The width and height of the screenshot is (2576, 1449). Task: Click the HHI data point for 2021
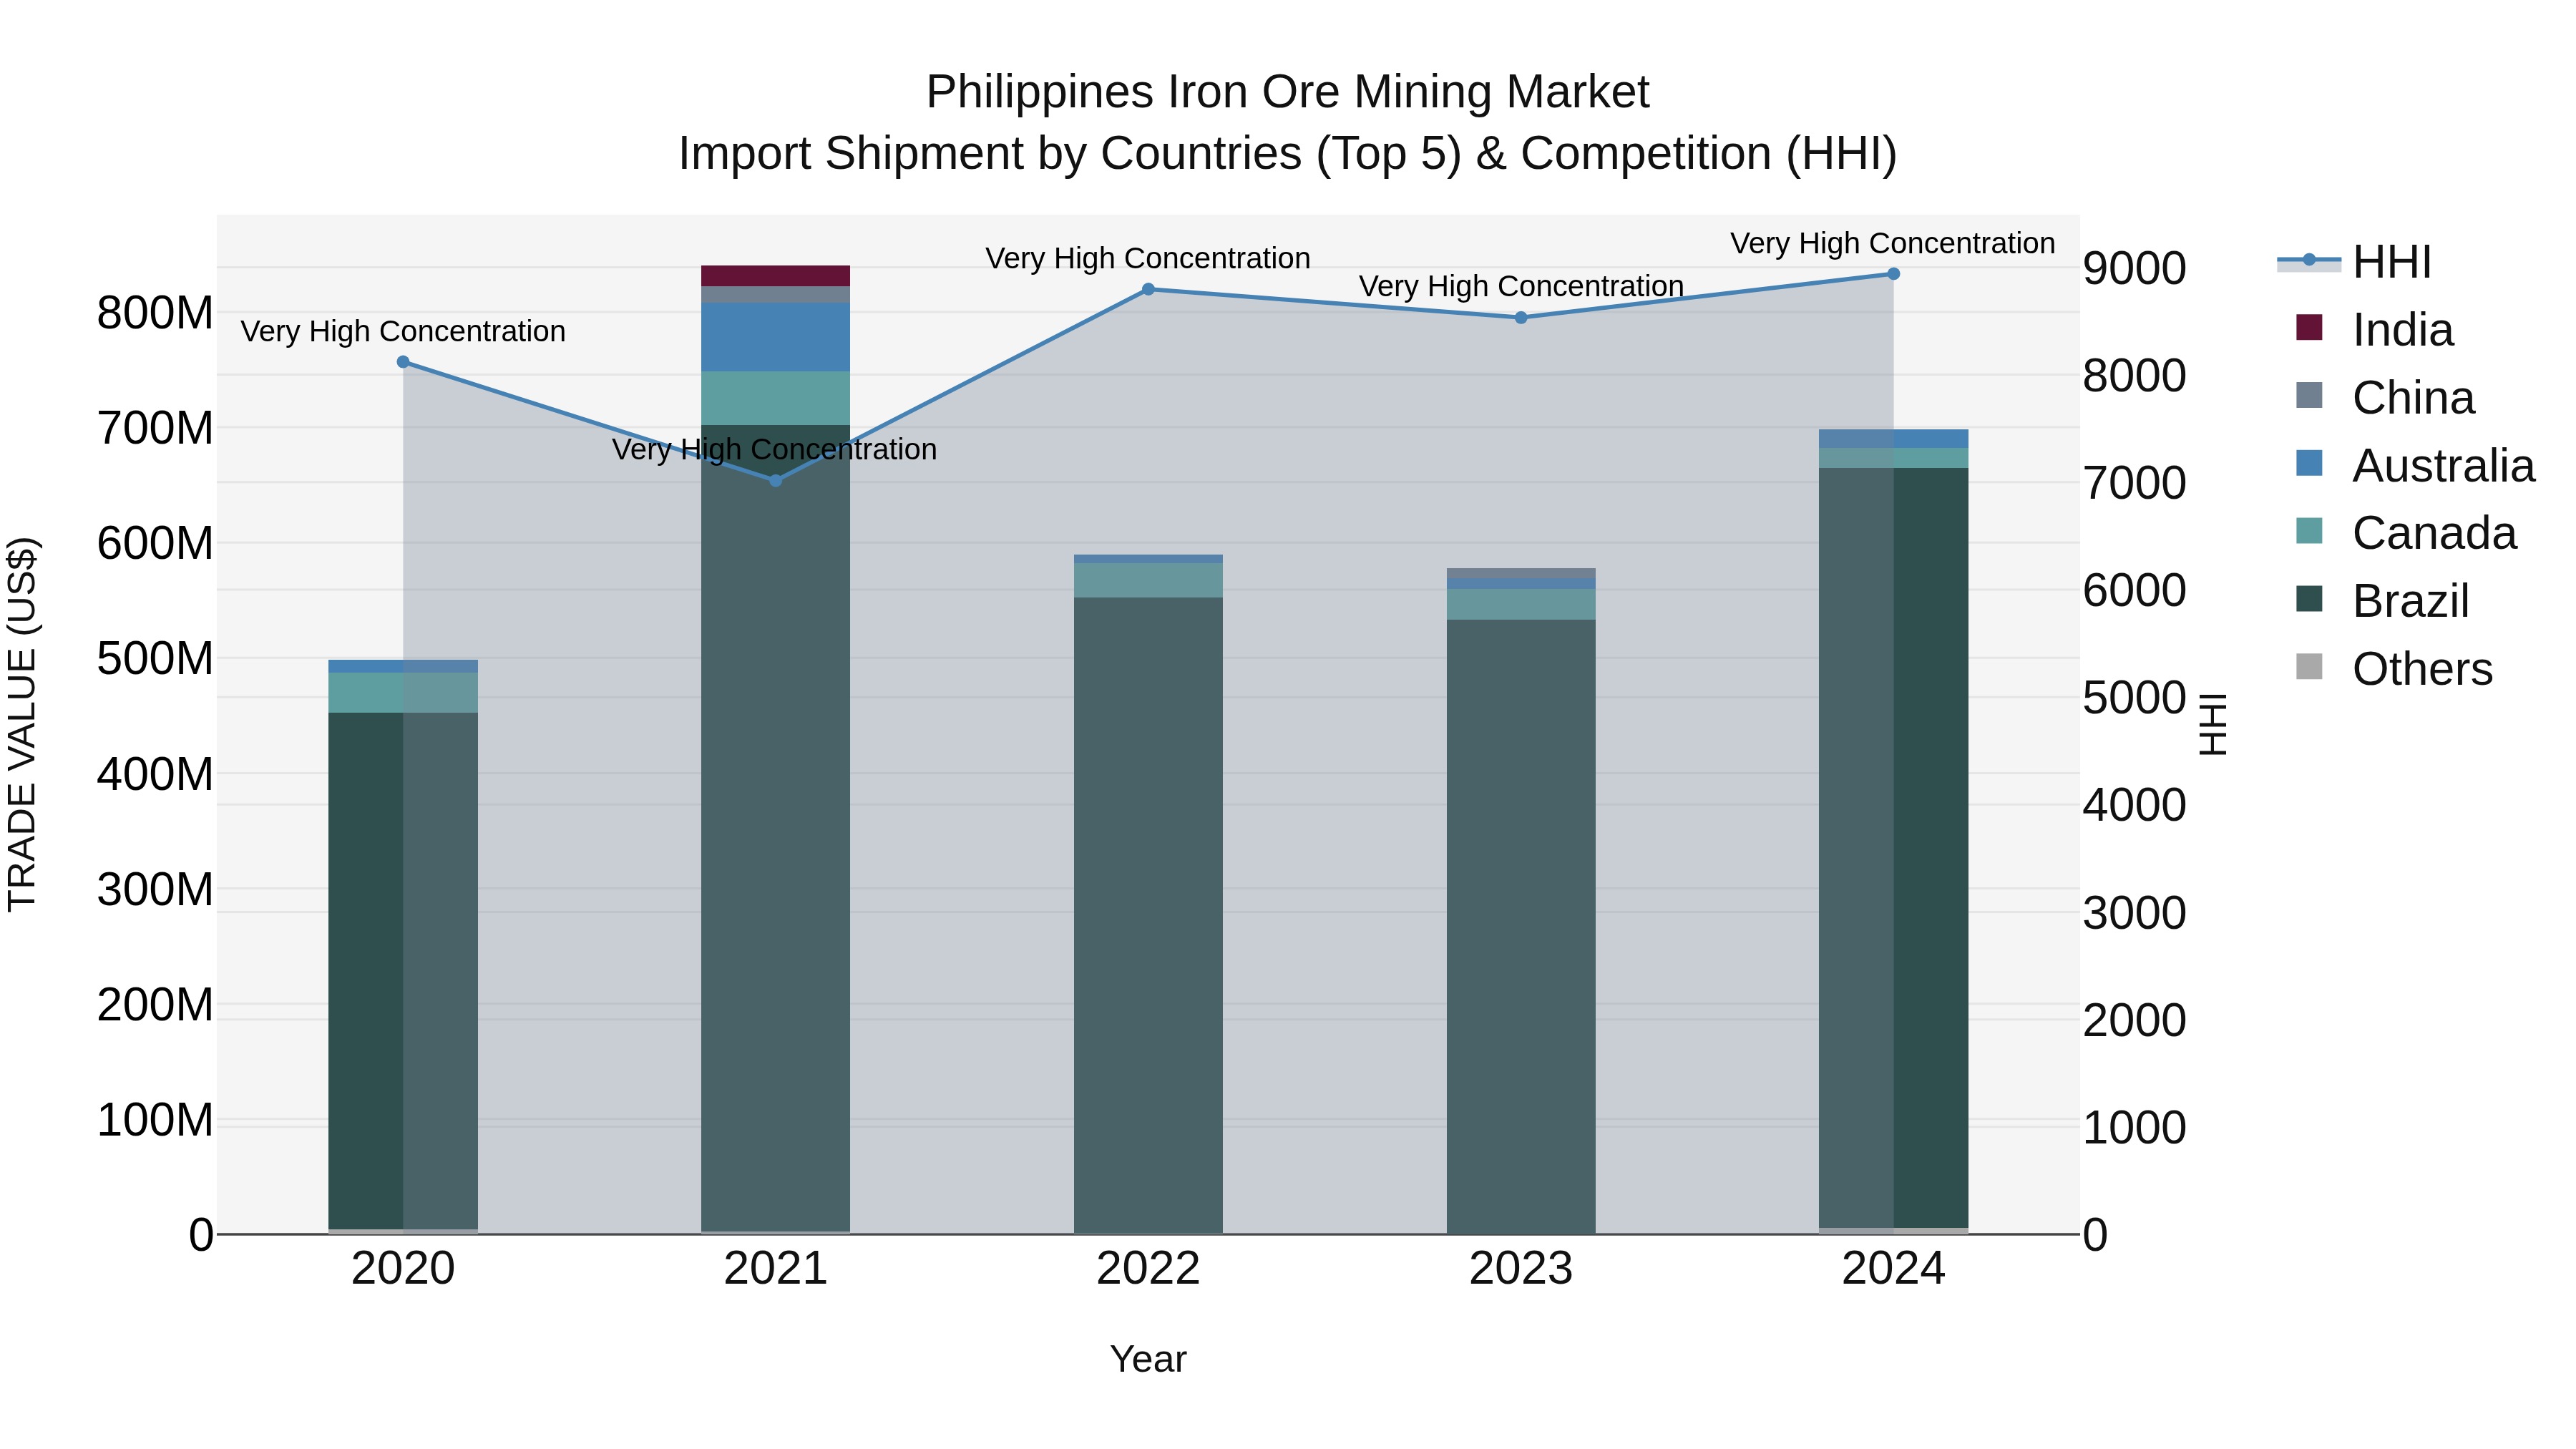pos(776,480)
